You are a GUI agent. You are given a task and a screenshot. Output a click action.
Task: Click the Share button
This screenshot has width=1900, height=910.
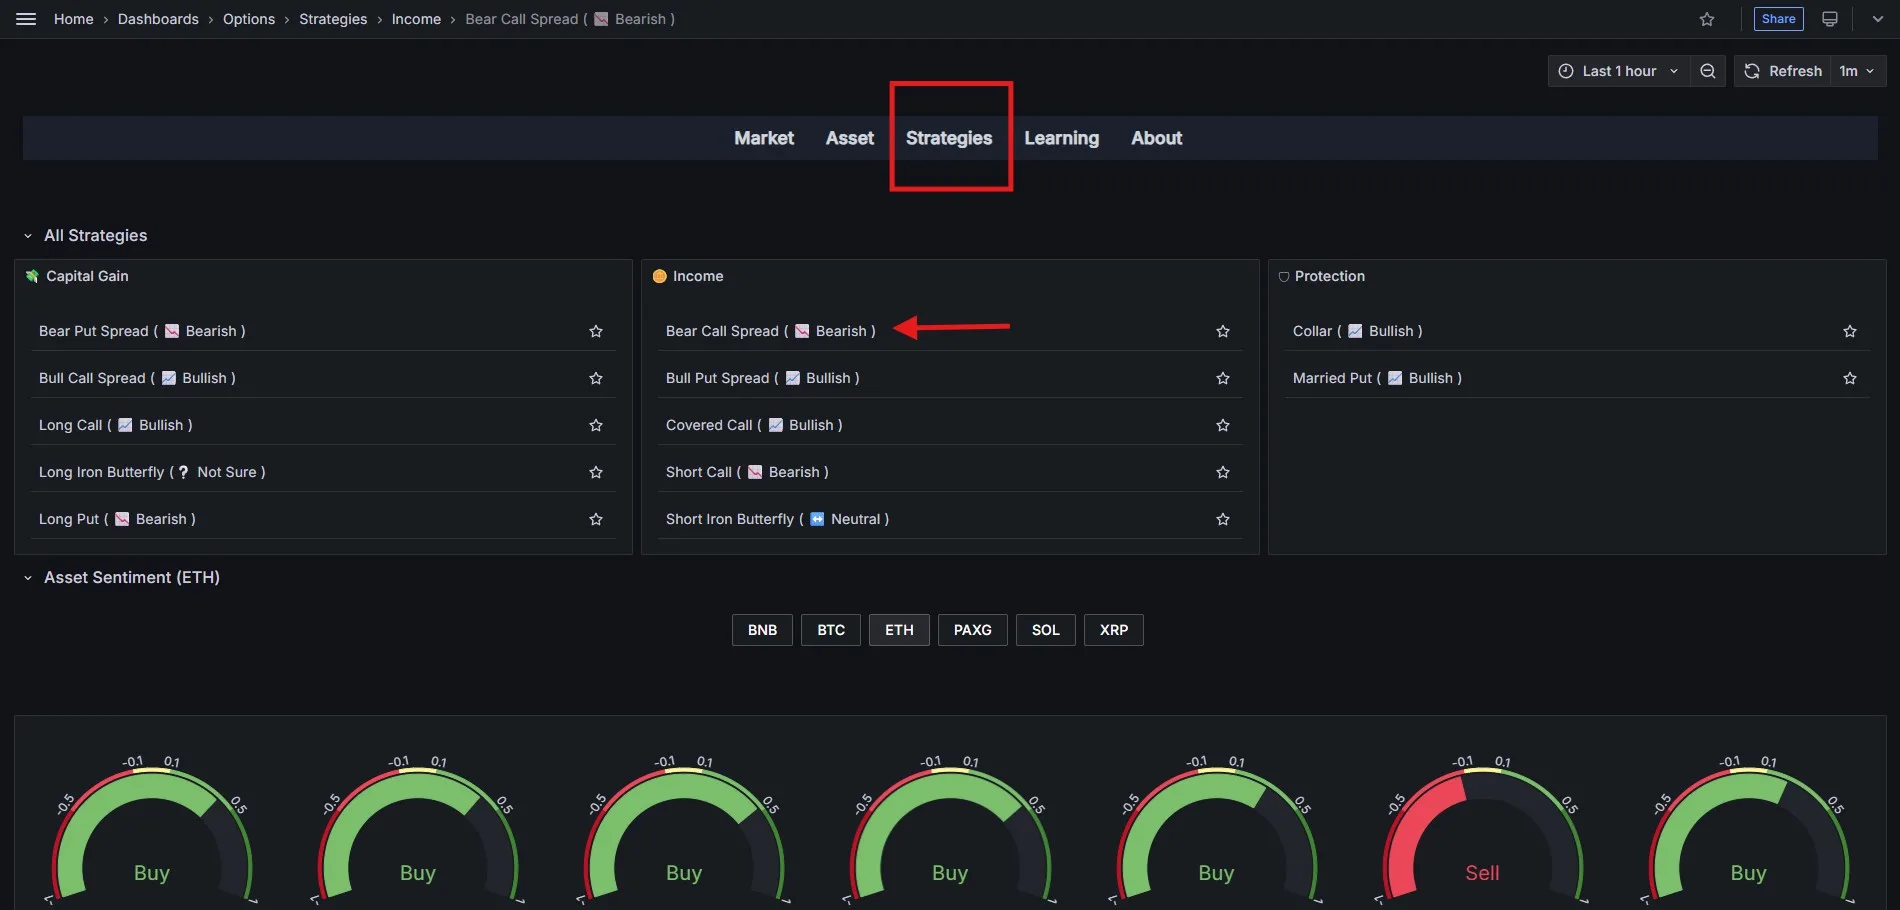[1778, 19]
